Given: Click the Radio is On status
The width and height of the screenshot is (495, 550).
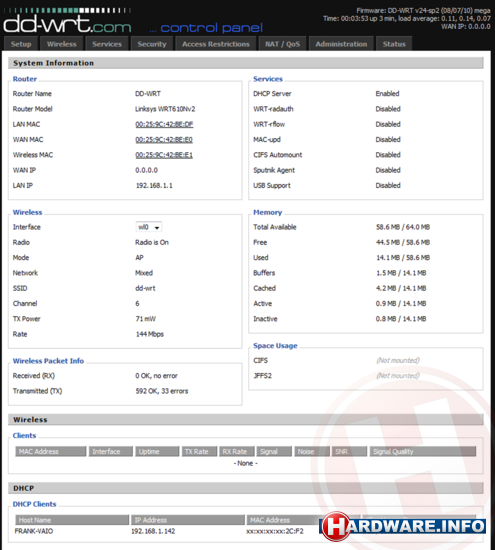Looking at the screenshot, I should 152,242.
